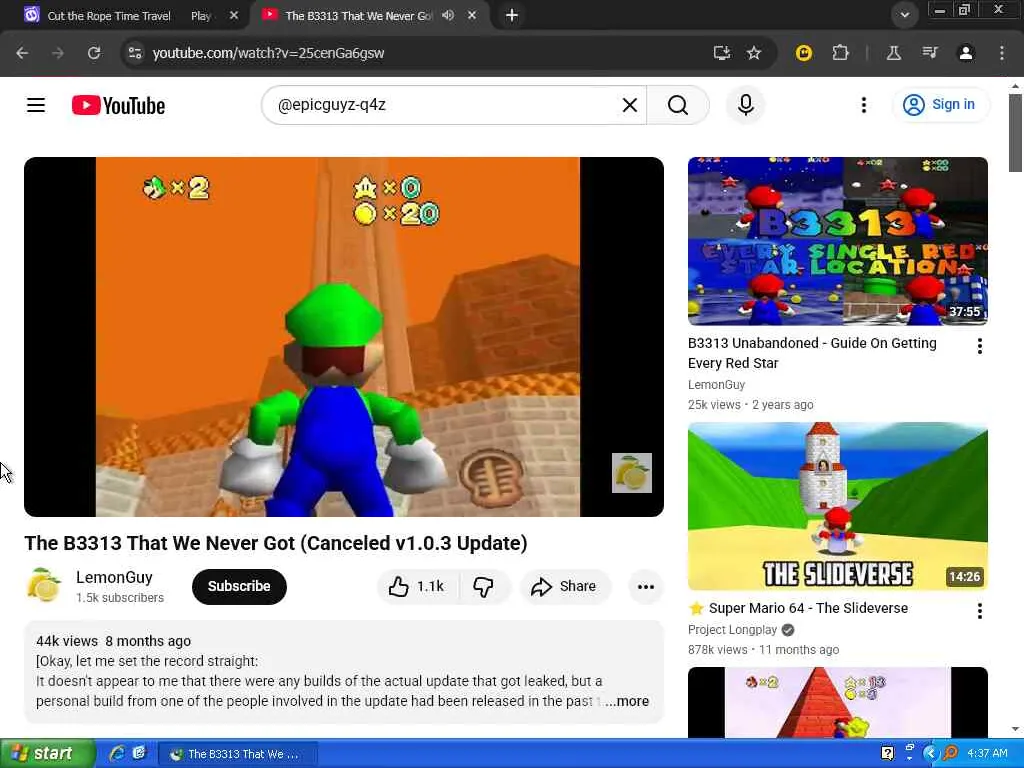The image size is (1024, 768).
Task: Mute the B3313 tab audio speaker icon
Action: pyautogui.click(x=448, y=15)
